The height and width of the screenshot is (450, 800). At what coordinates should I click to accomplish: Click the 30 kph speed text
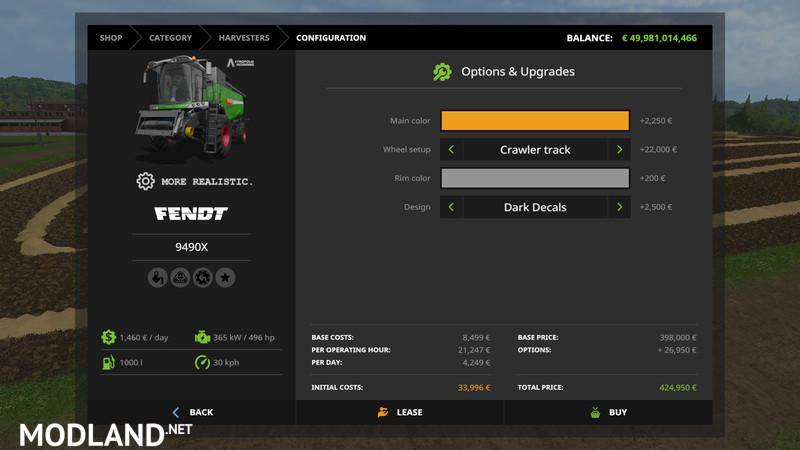pos(226,362)
